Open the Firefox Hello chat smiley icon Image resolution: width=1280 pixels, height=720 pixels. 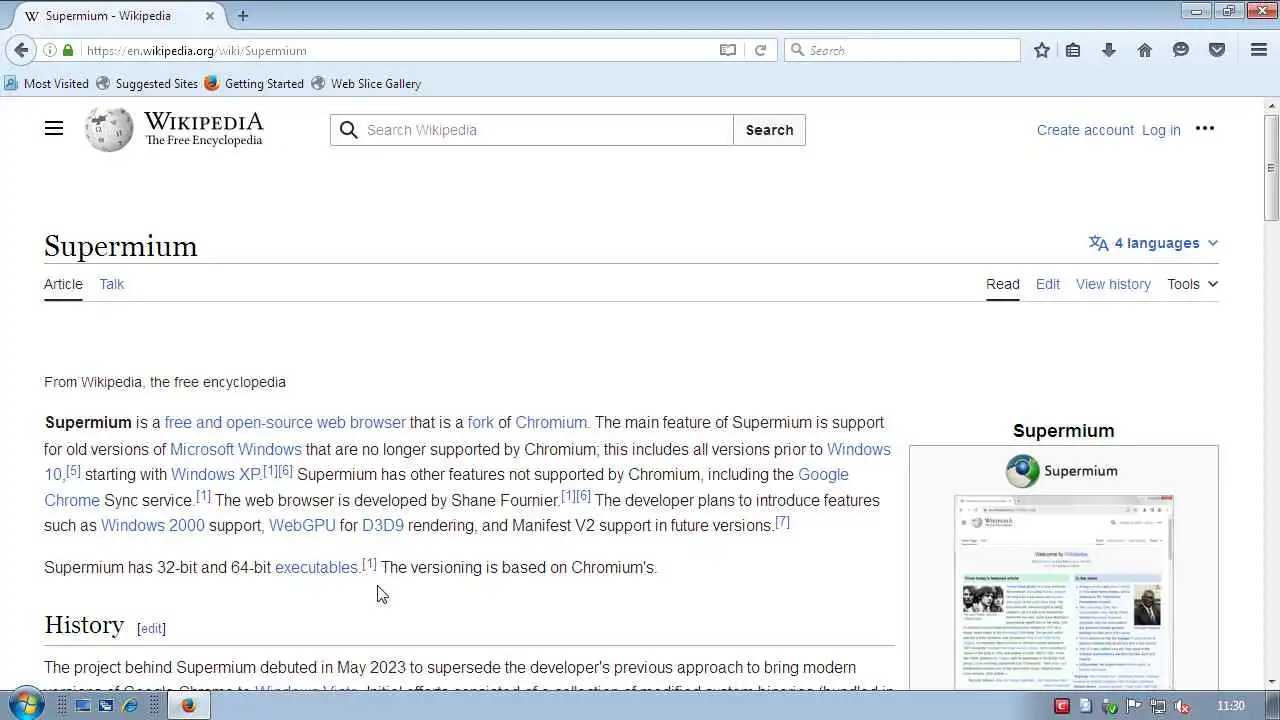point(1181,50)
